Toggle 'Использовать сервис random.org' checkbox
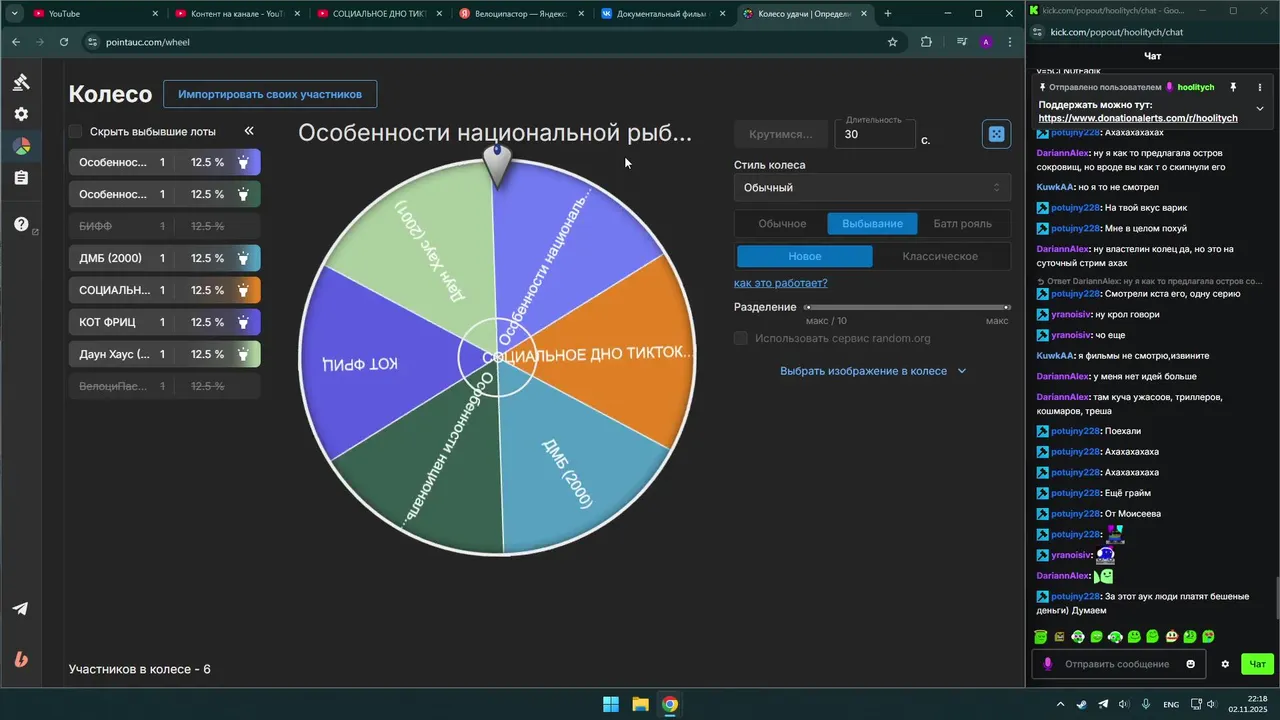The height and width of the screenshot is (720, 1280). [x=741, y=338]
